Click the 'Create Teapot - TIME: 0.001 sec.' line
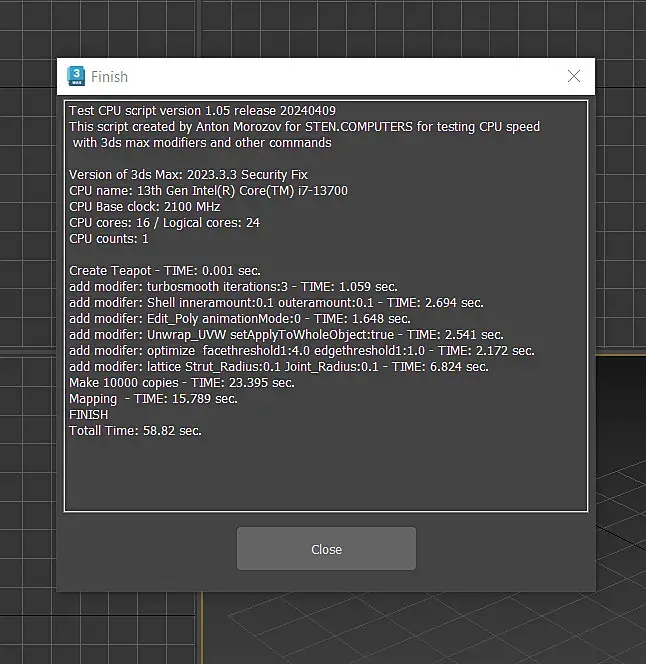 pos(165,271)
